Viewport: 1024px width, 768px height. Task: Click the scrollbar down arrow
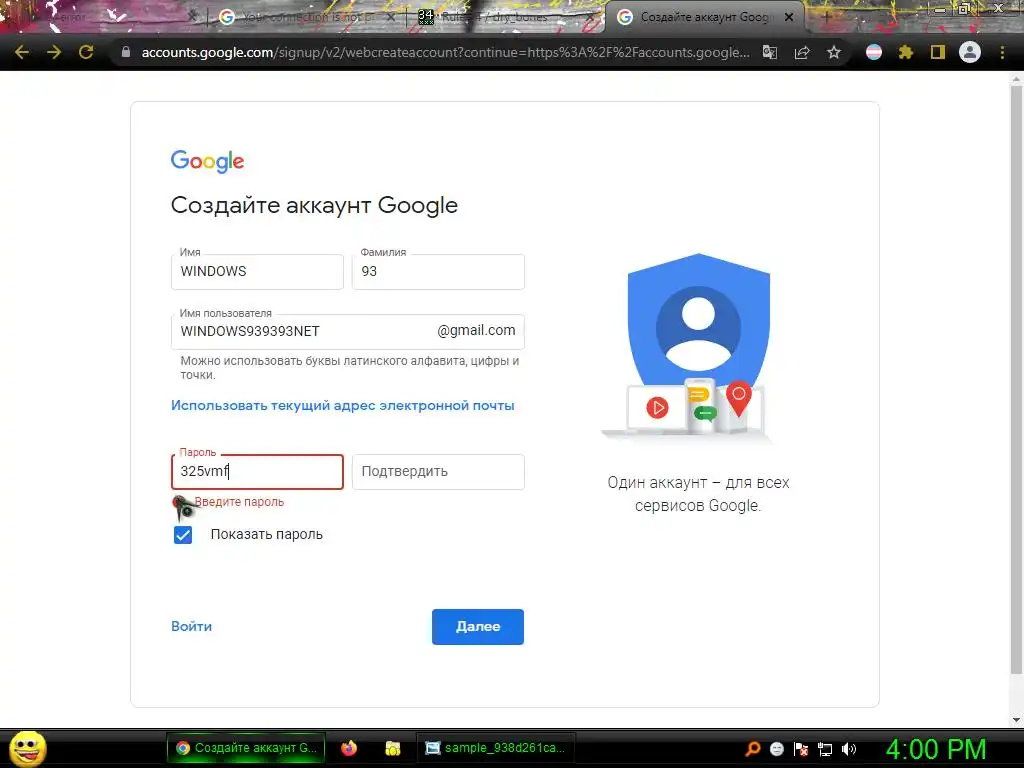coord(1016,720)
